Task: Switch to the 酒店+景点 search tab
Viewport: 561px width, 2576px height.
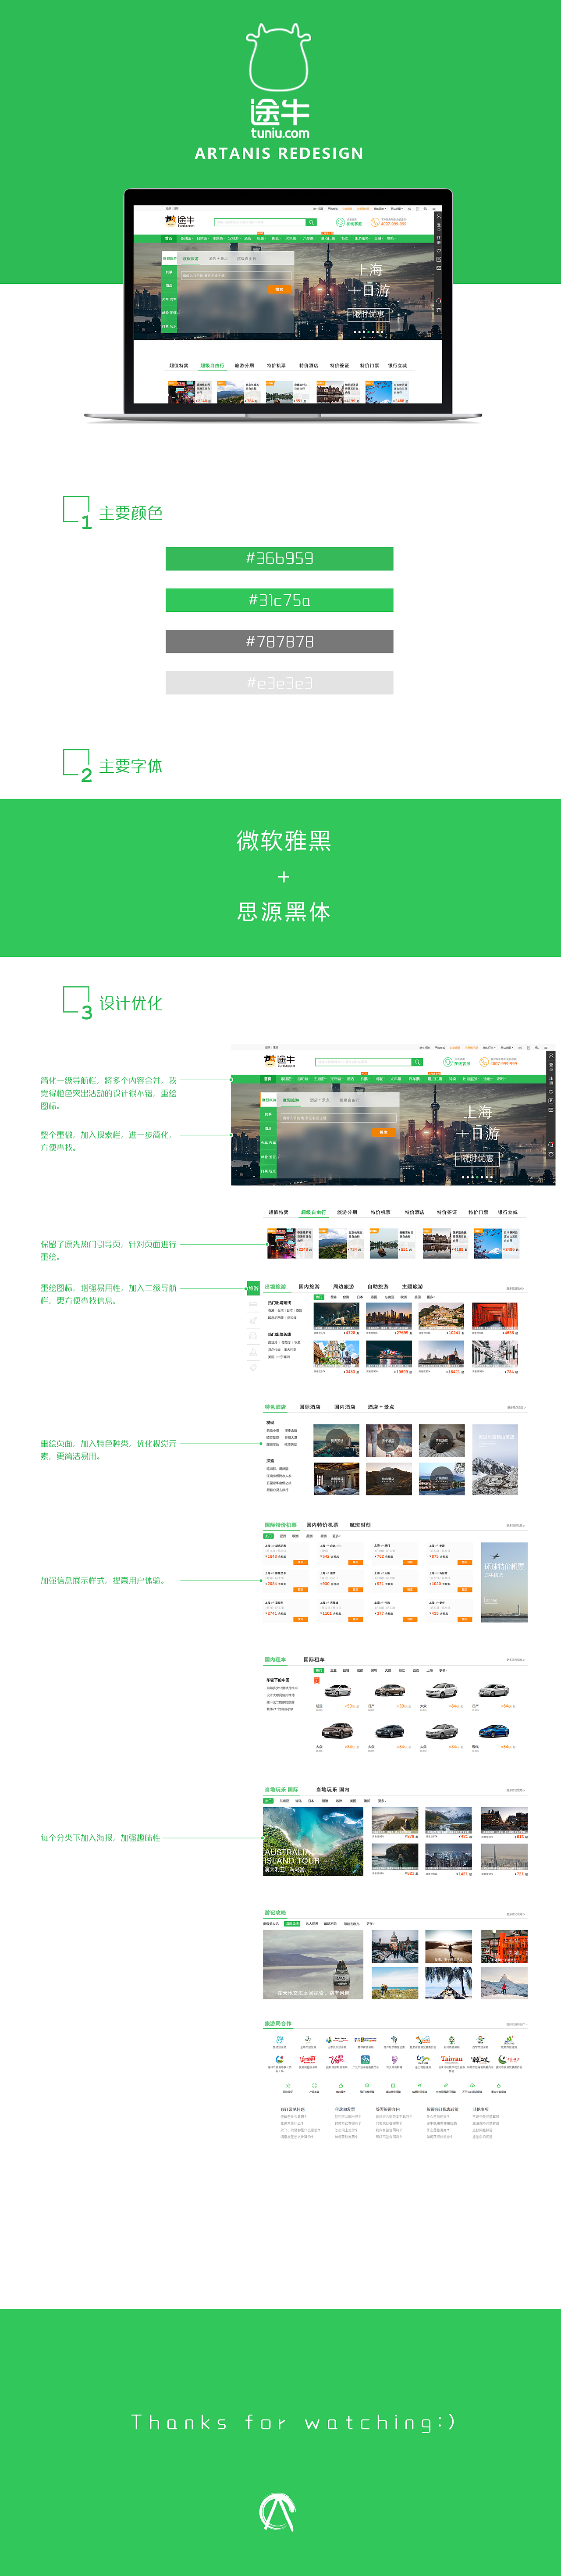Action: (320, 1100)
